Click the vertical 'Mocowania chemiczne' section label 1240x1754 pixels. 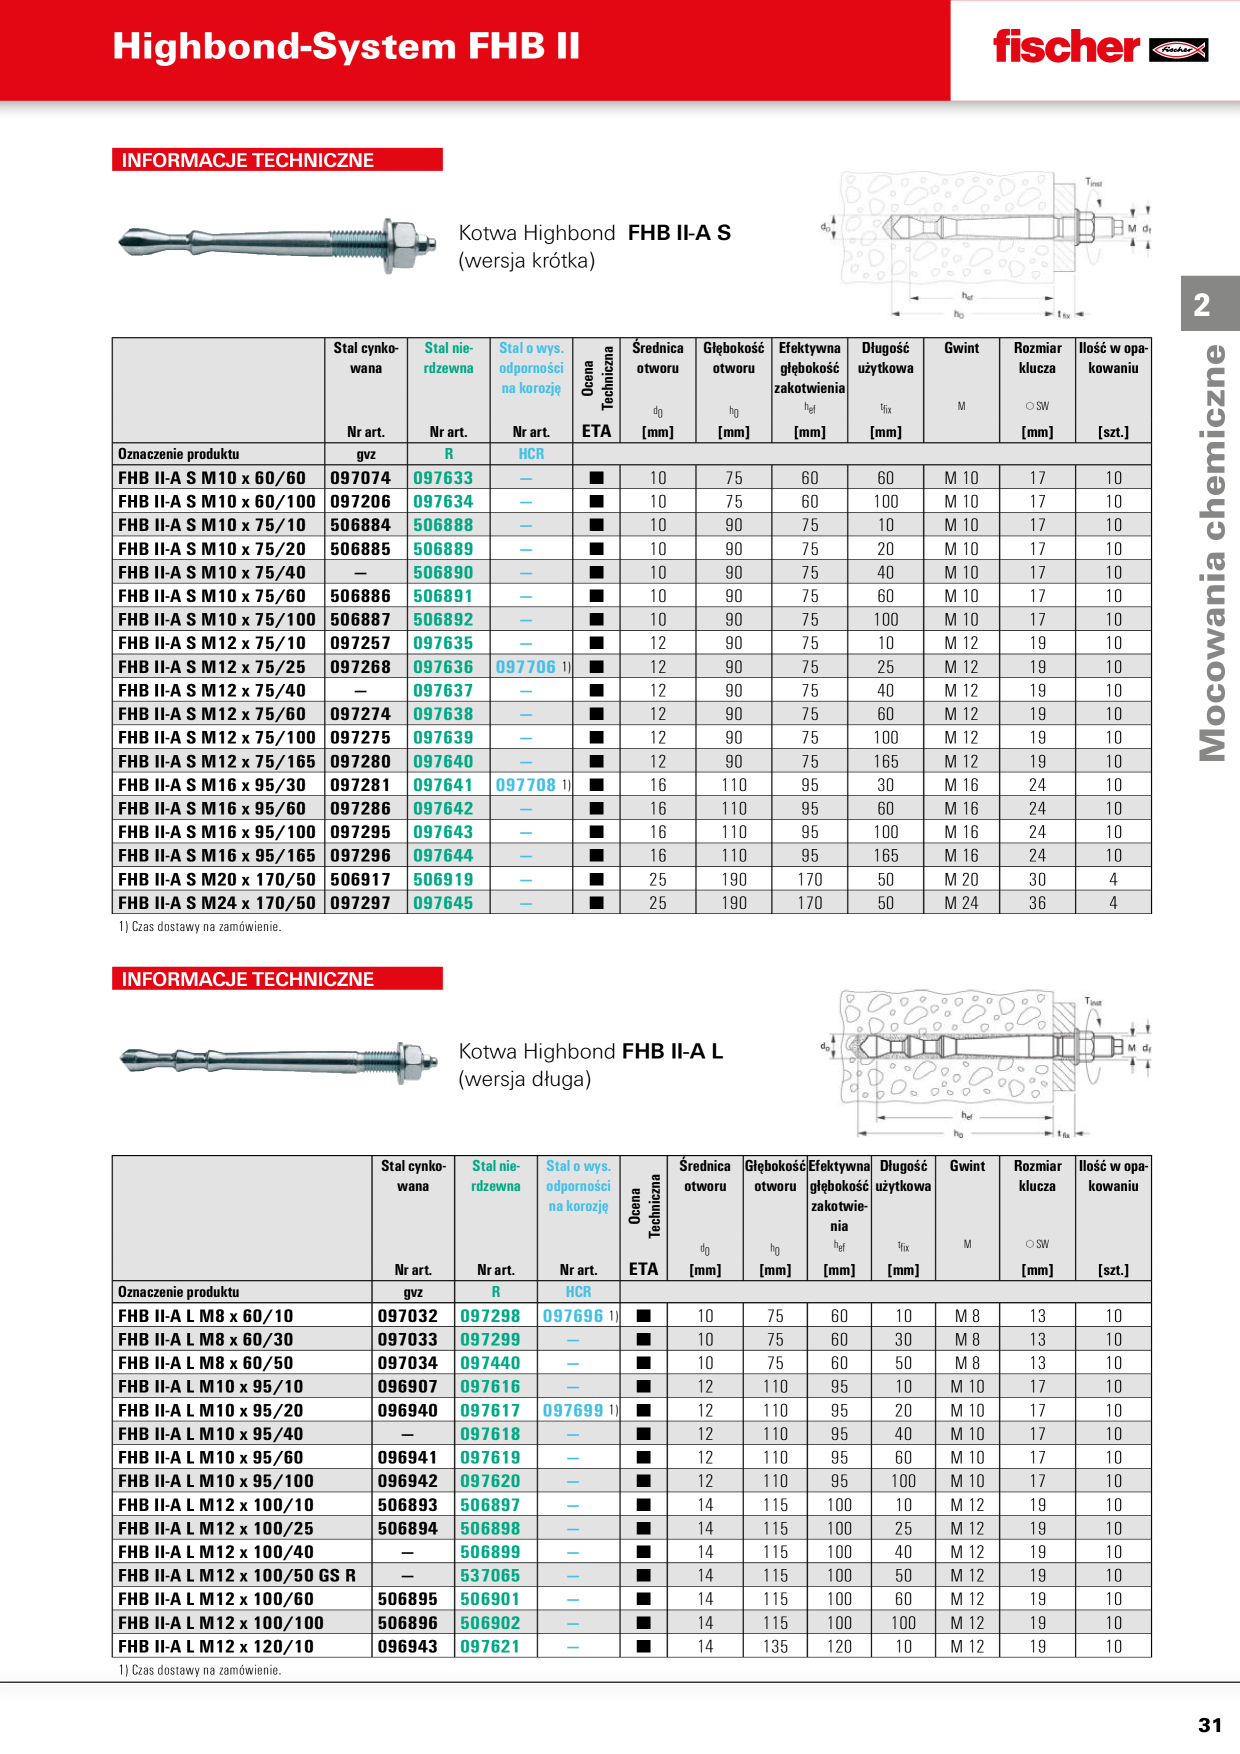(1212, 553)
